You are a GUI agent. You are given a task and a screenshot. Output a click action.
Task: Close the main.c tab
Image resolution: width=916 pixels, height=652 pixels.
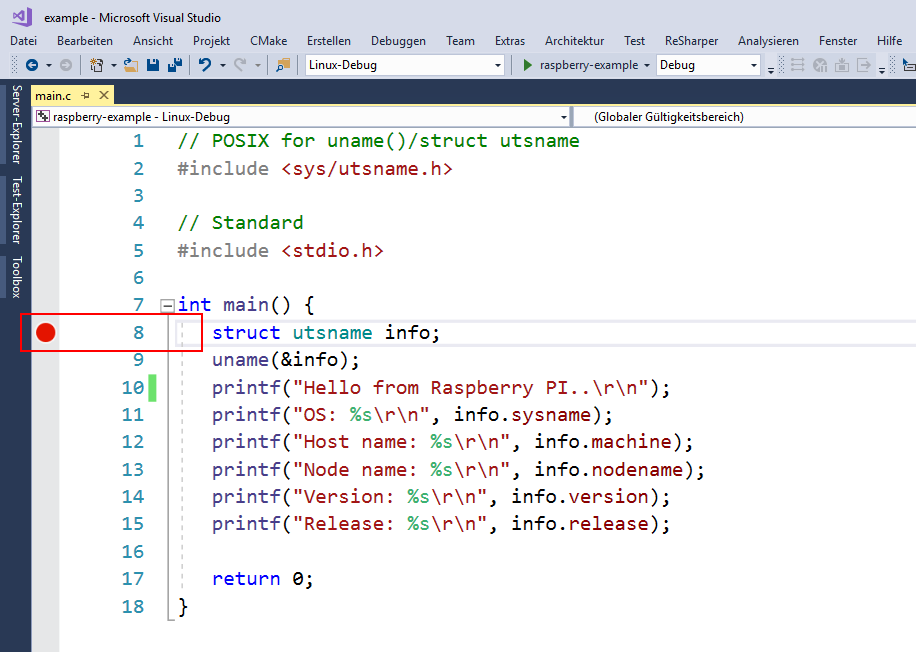(x=103, y=95)
